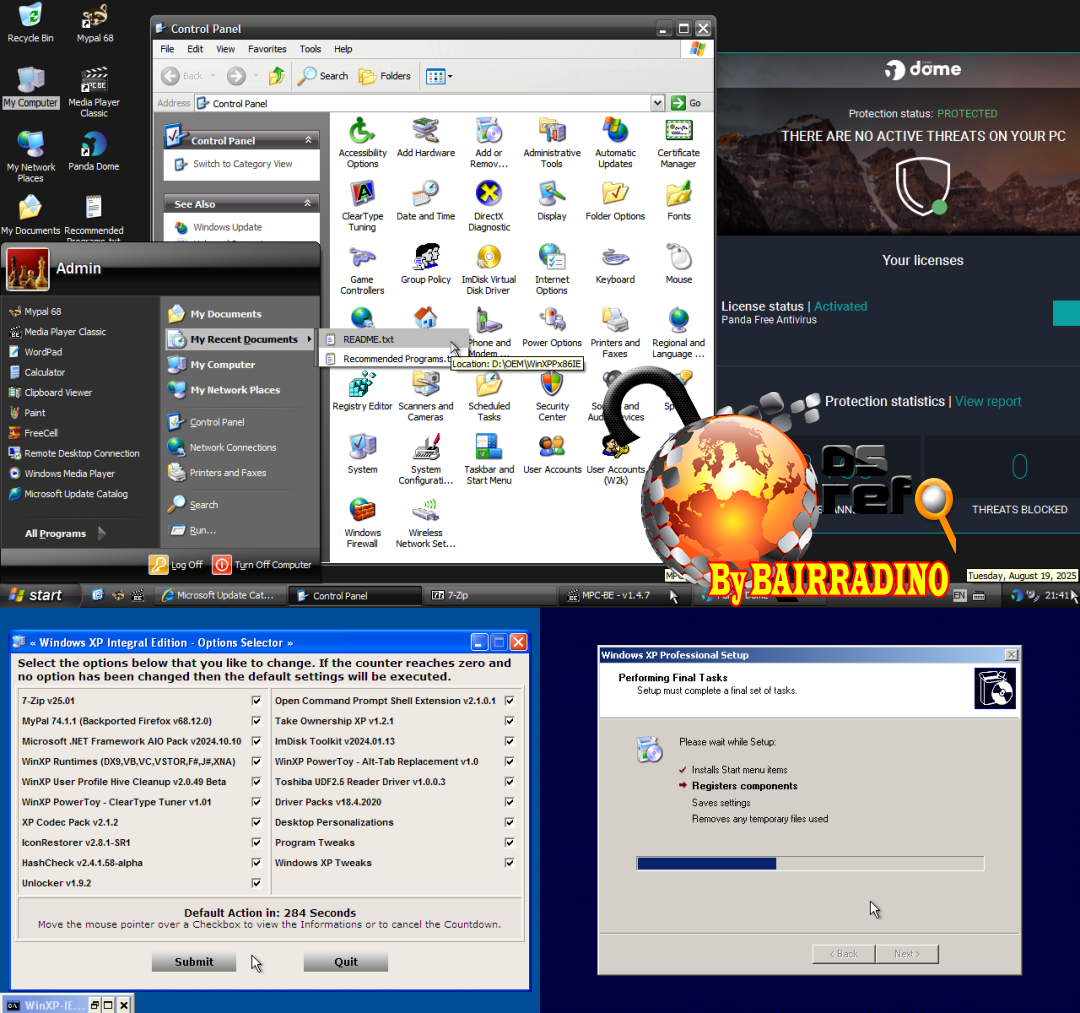Uncheck the 7-Zip v25.01 option
Screen dimensions: 1080x1013
click(256, 700)
